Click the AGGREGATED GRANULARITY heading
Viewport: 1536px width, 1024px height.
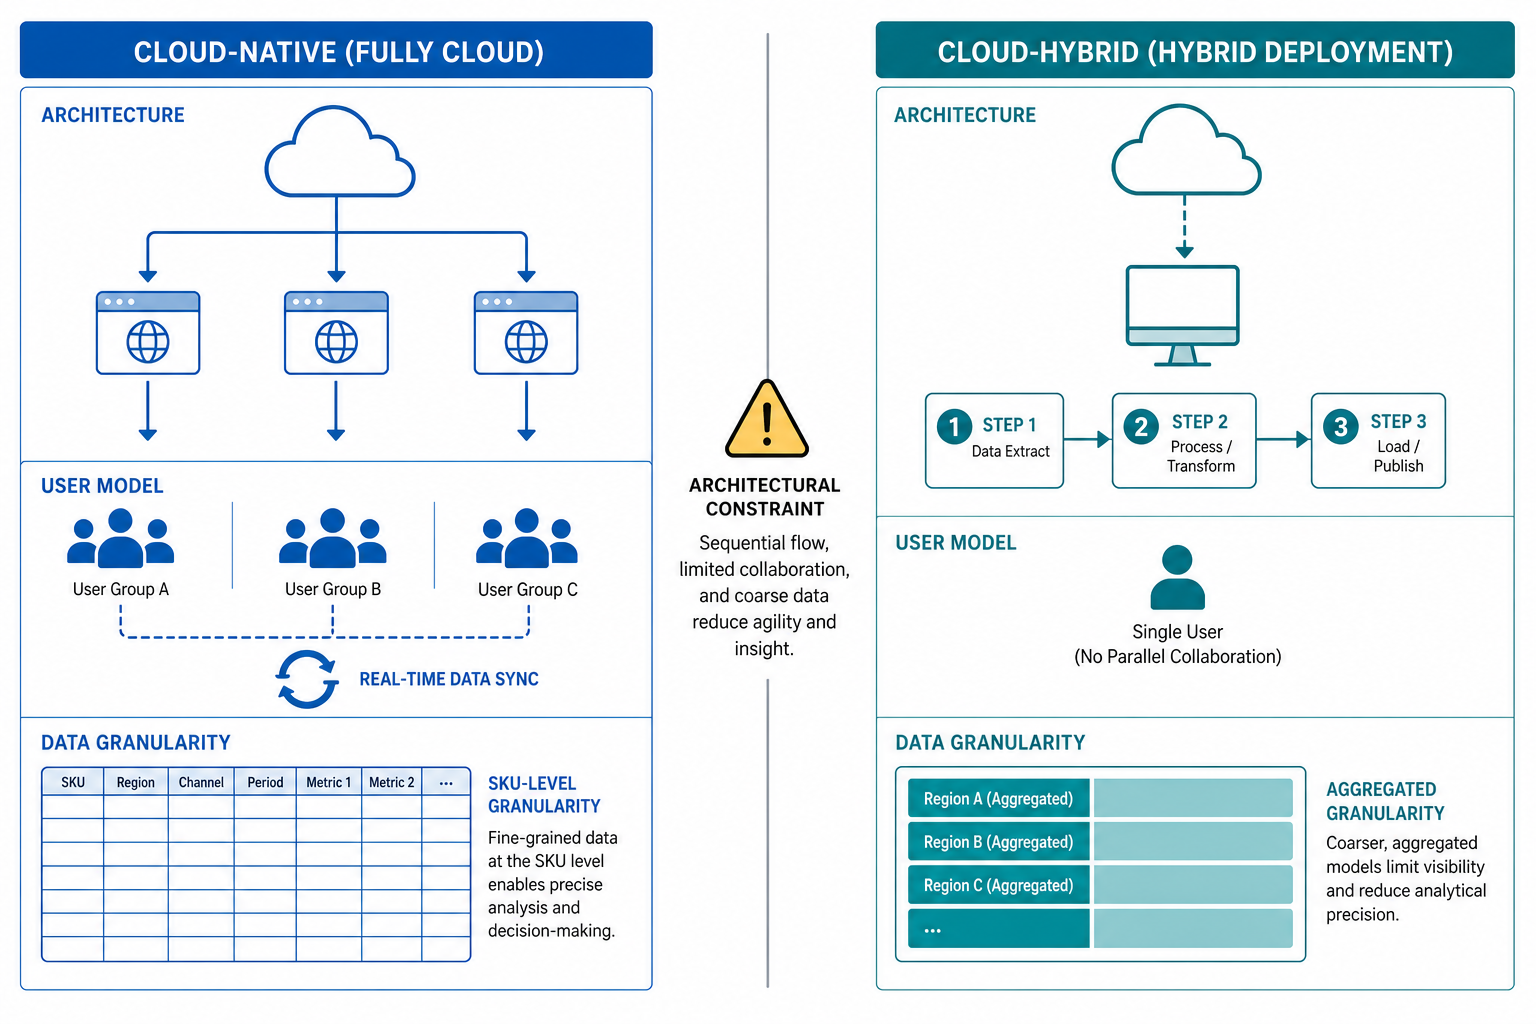pos(1385,801)
